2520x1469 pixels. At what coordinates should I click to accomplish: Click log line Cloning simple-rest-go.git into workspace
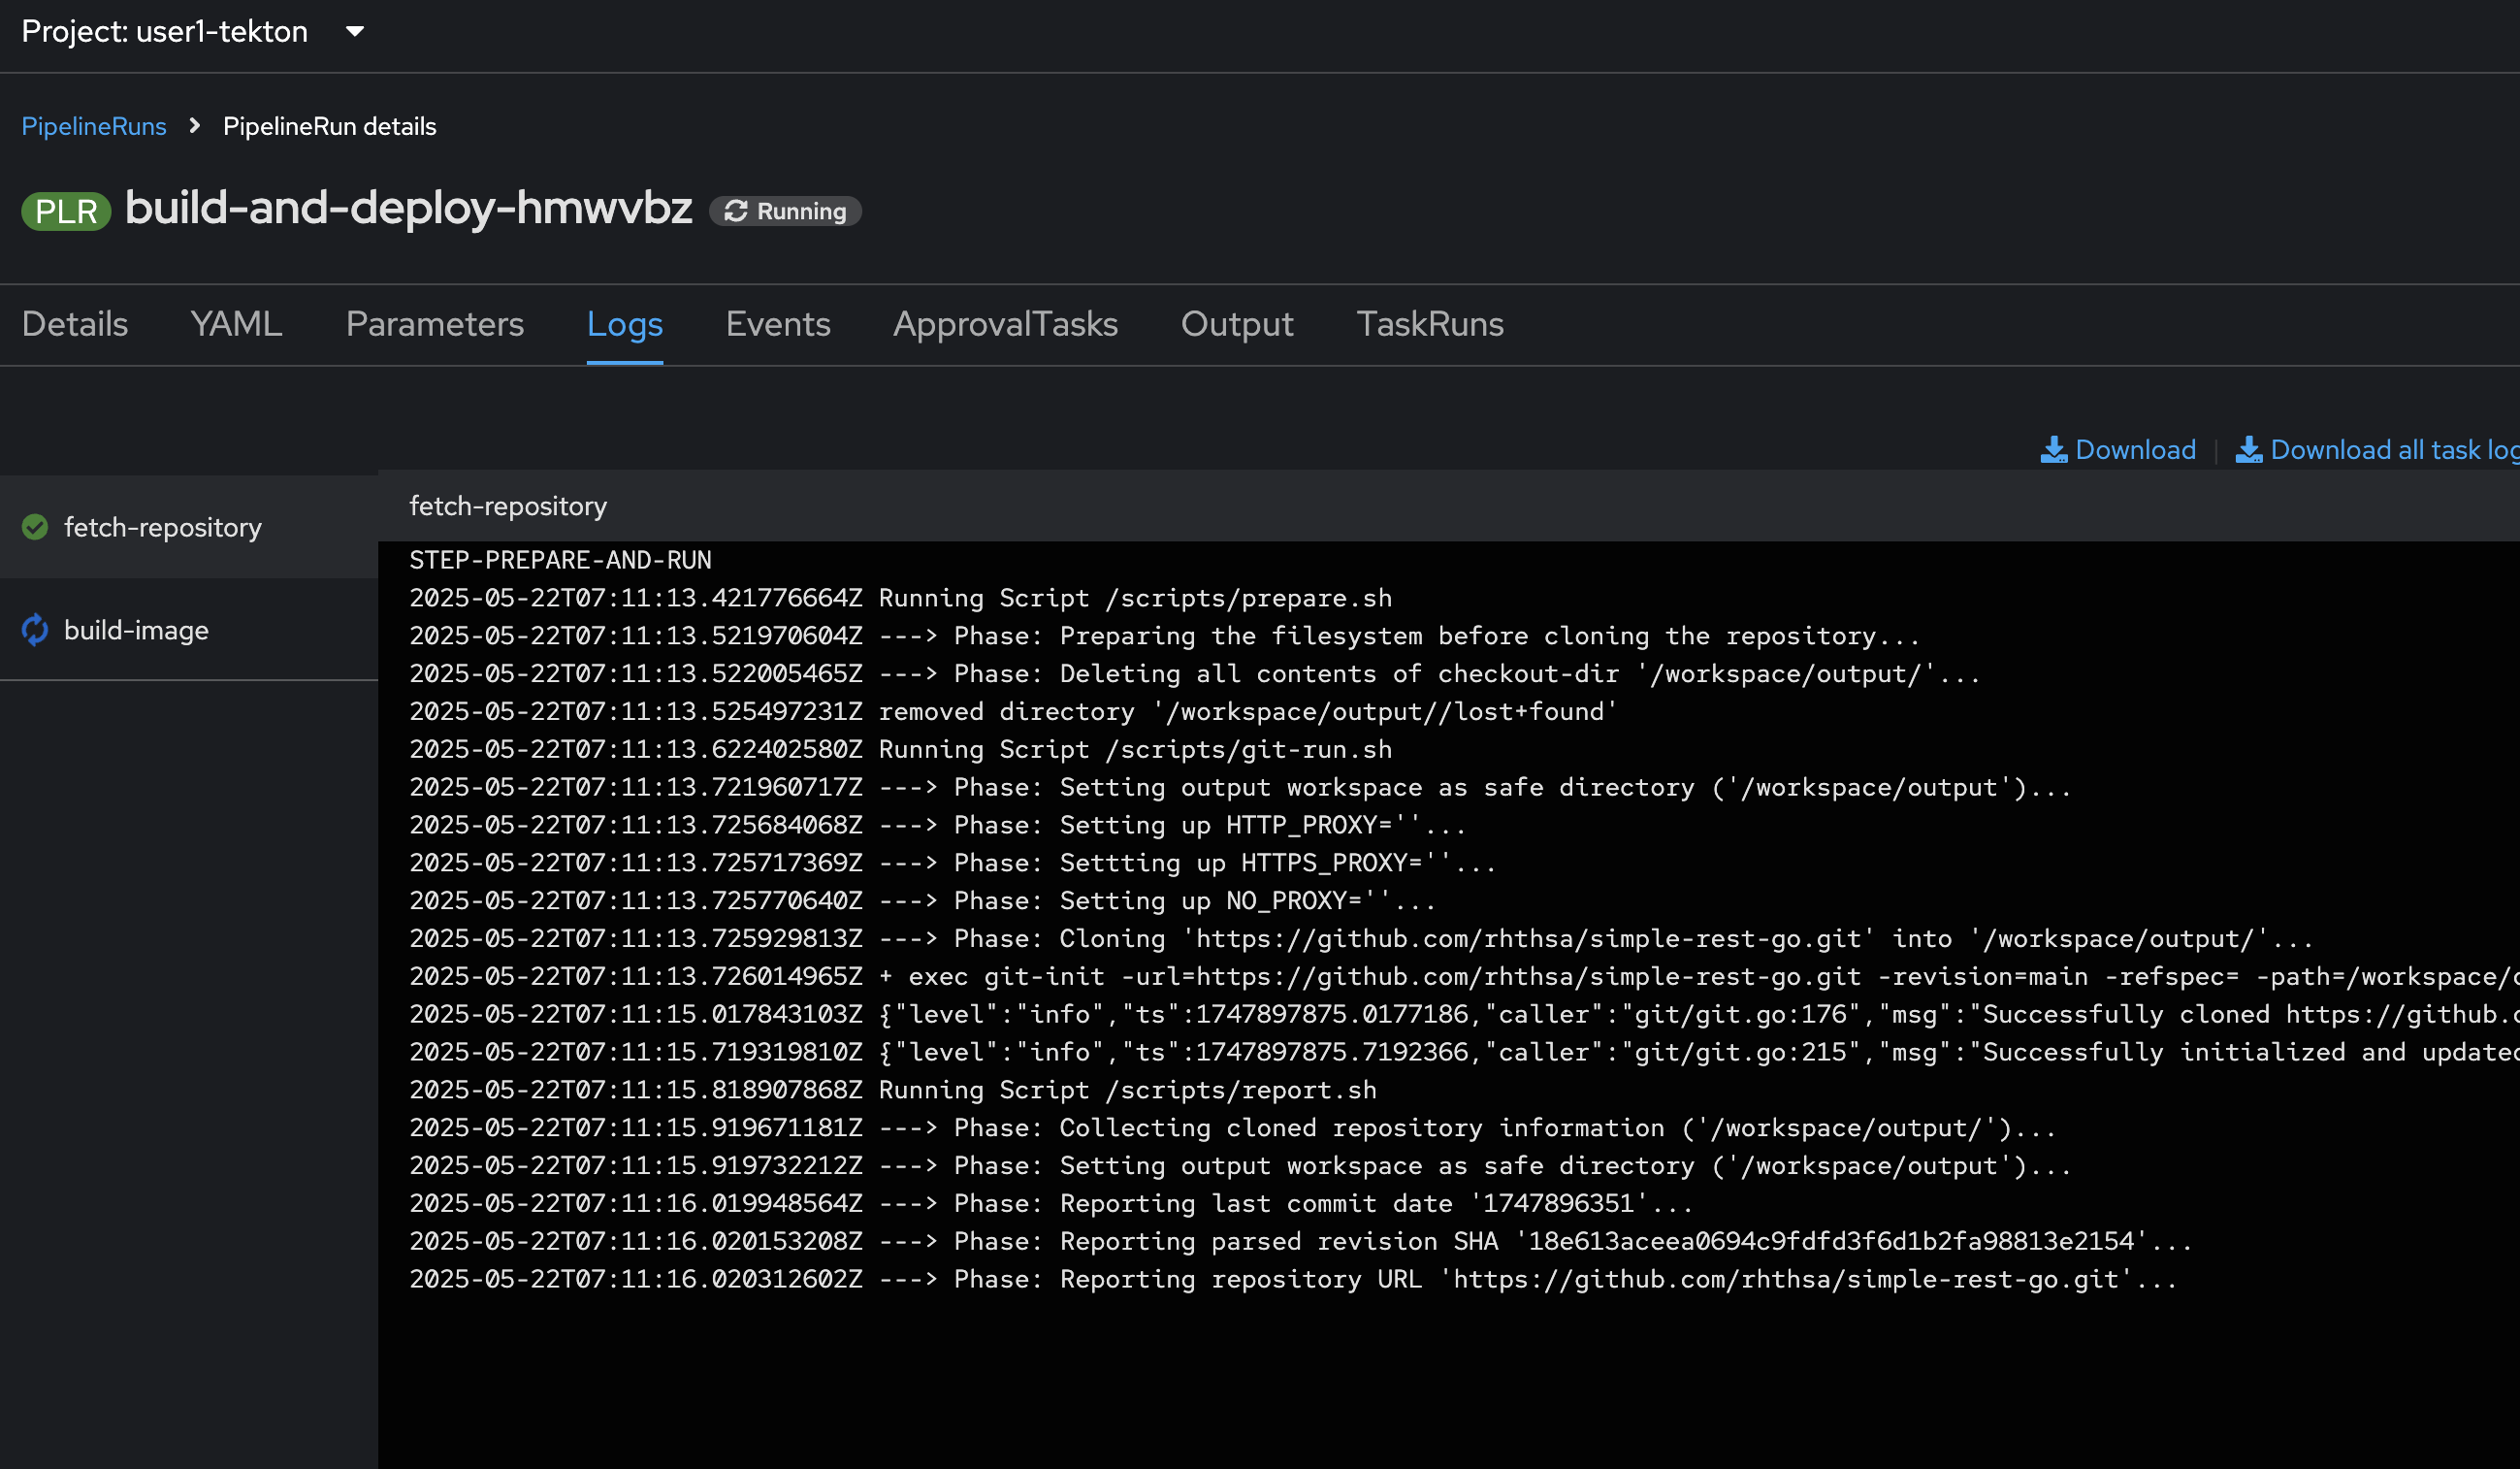pyautogui.click(x=1362, y=939)
